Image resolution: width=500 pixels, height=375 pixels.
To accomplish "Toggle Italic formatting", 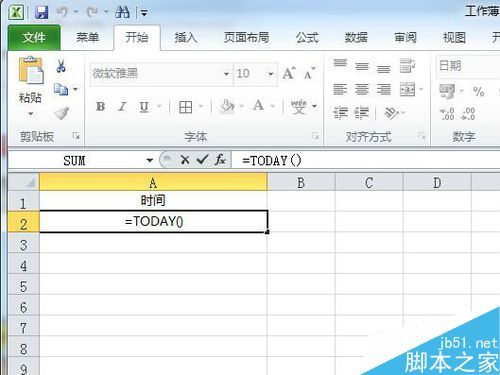I will pos(122,107).
